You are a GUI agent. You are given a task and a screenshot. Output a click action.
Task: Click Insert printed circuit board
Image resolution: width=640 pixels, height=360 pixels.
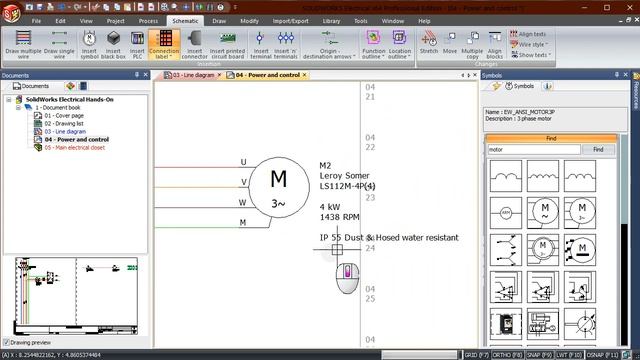click(227, 44)
